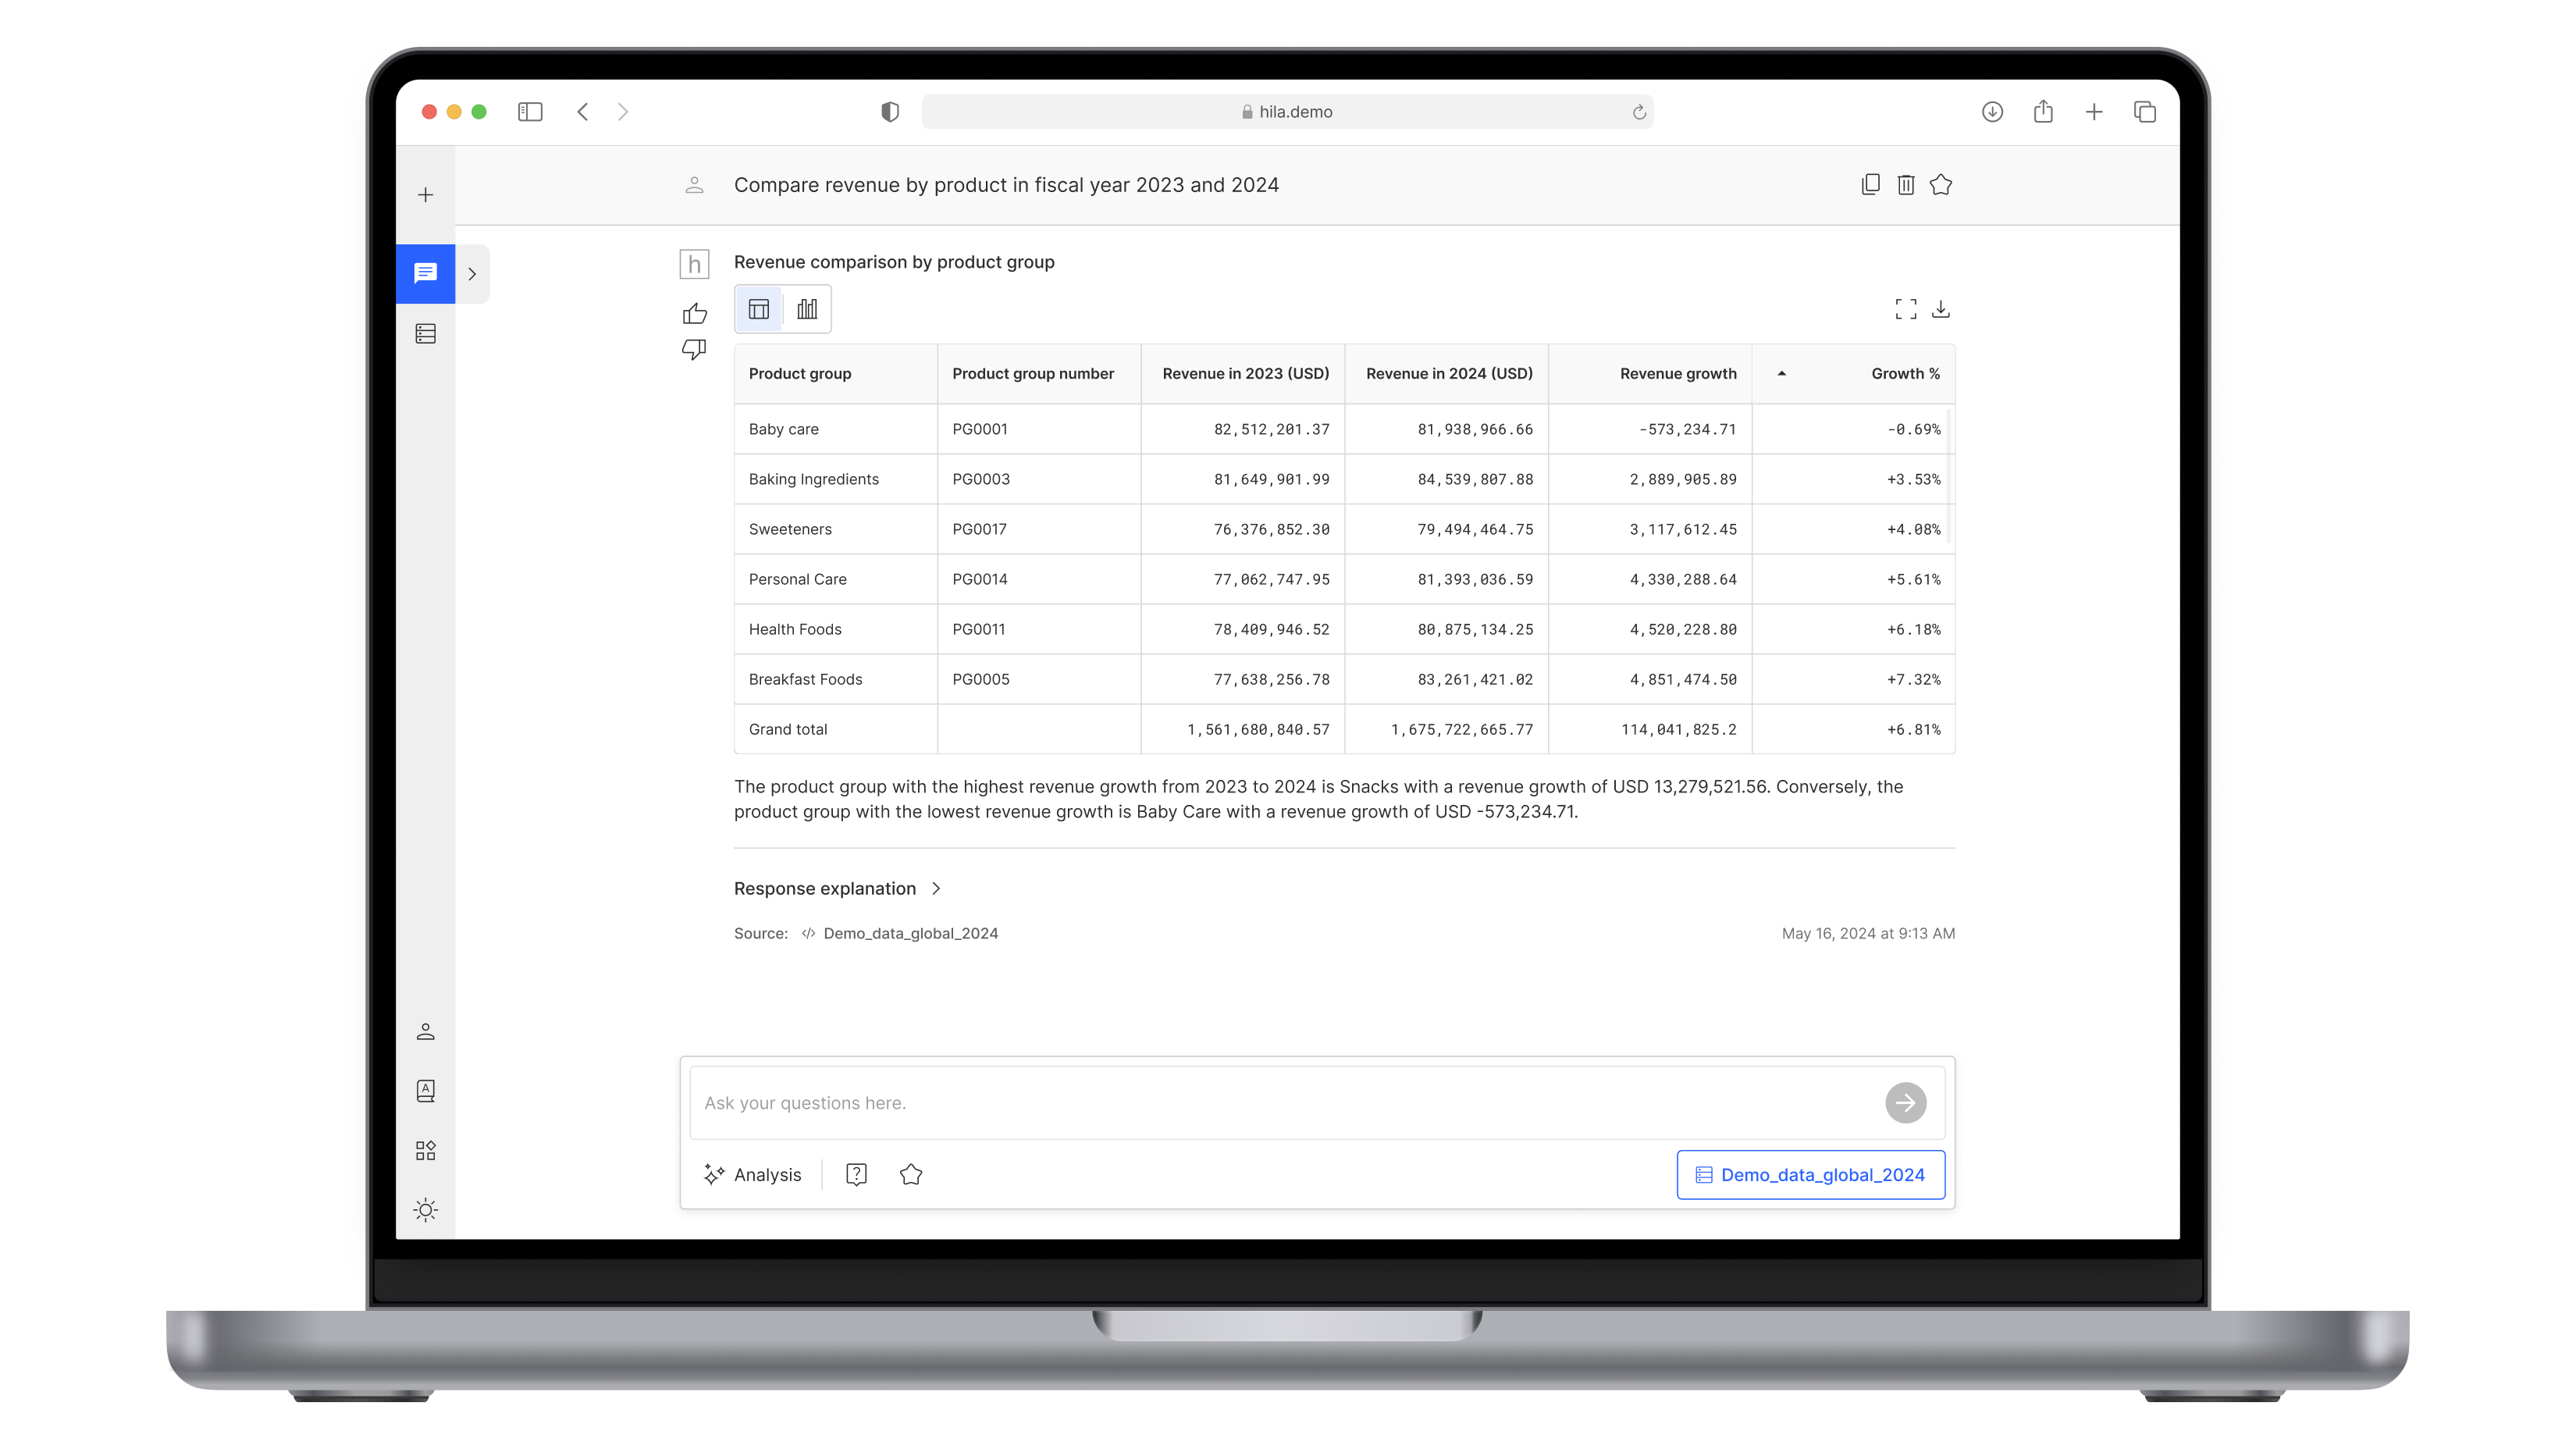The image size is (2576, 1449).
Task: Expand the sidebar panel chevron
Action: (472, 274)
